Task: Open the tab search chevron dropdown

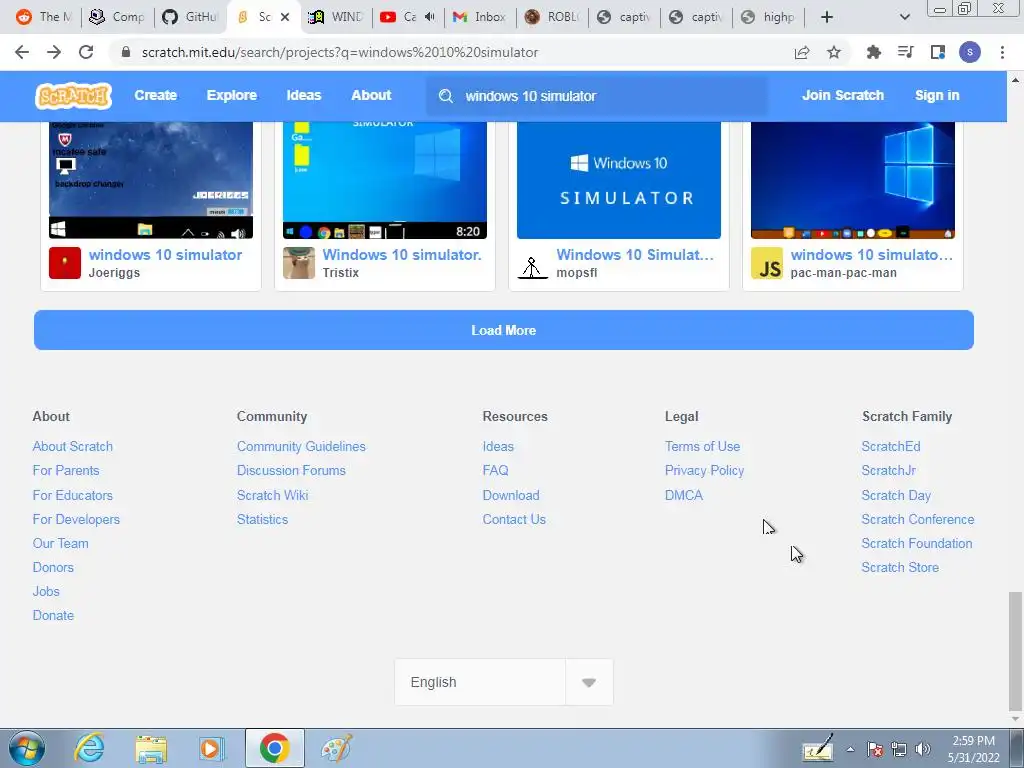Action: [904, 17]
